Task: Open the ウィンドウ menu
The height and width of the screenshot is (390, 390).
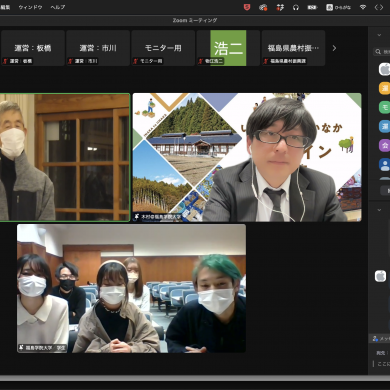Action: (x=30, y=7)
